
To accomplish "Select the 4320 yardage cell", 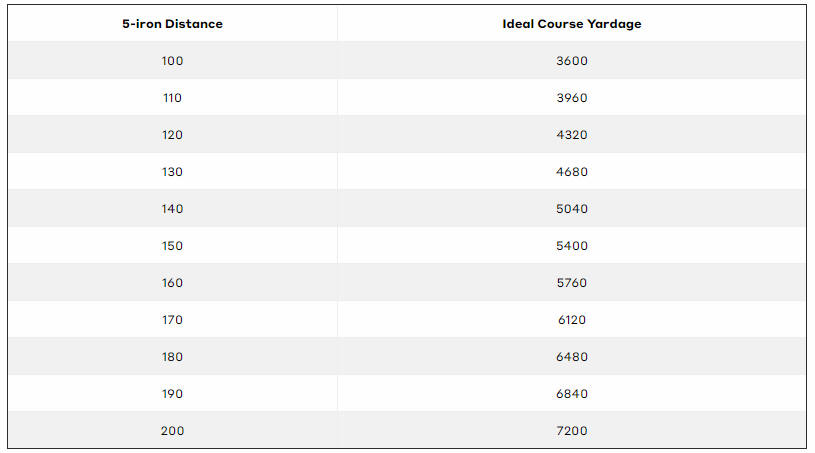I will pos(572,135).
